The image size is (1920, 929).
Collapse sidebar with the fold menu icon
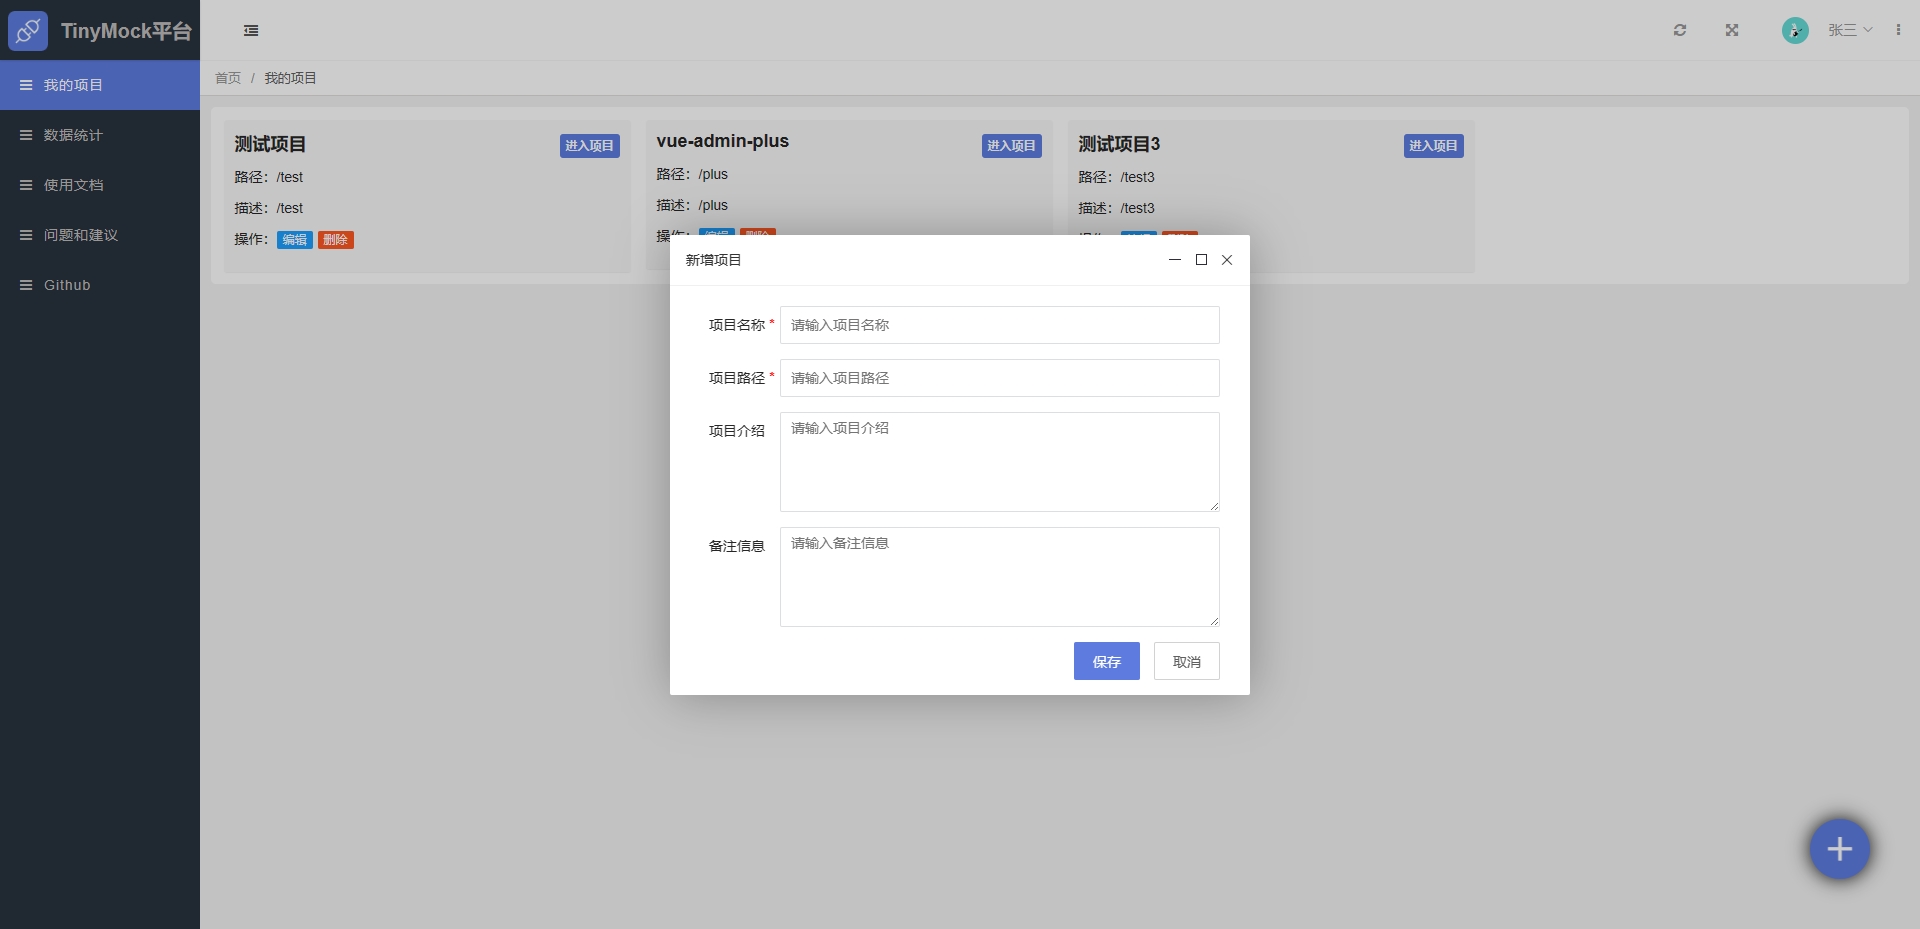click(251, 31)
